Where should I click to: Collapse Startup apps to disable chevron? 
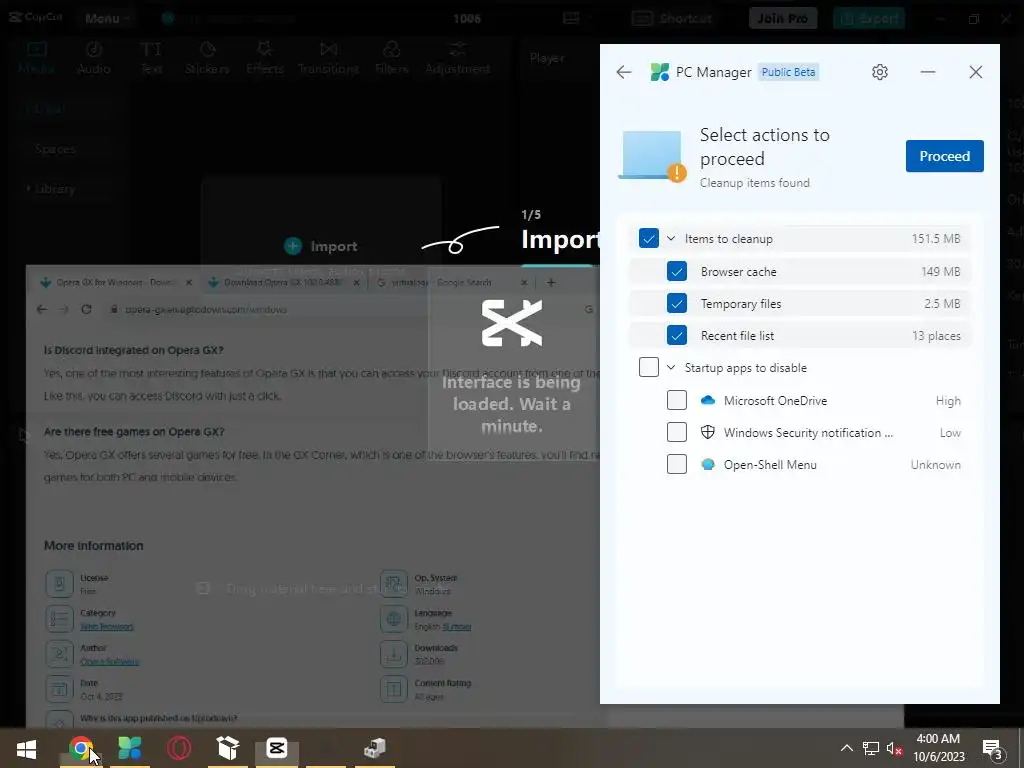[671, 368]
